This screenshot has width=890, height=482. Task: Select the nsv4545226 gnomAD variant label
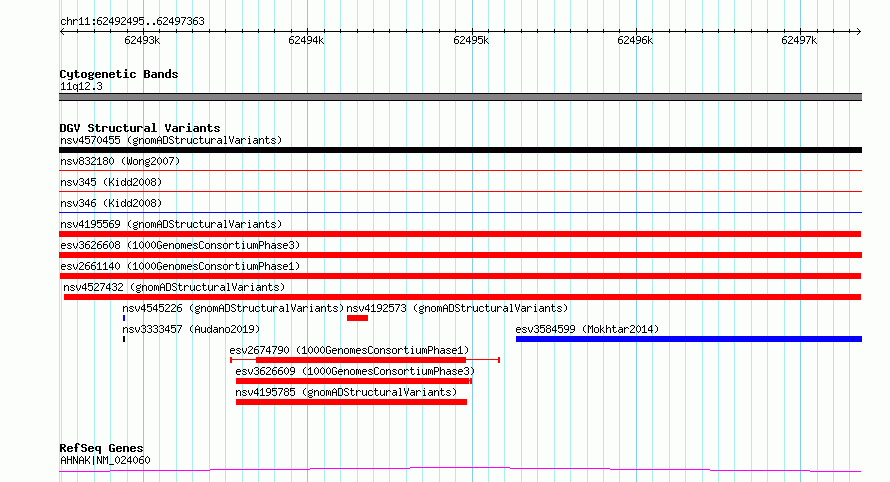coord(233,308)
